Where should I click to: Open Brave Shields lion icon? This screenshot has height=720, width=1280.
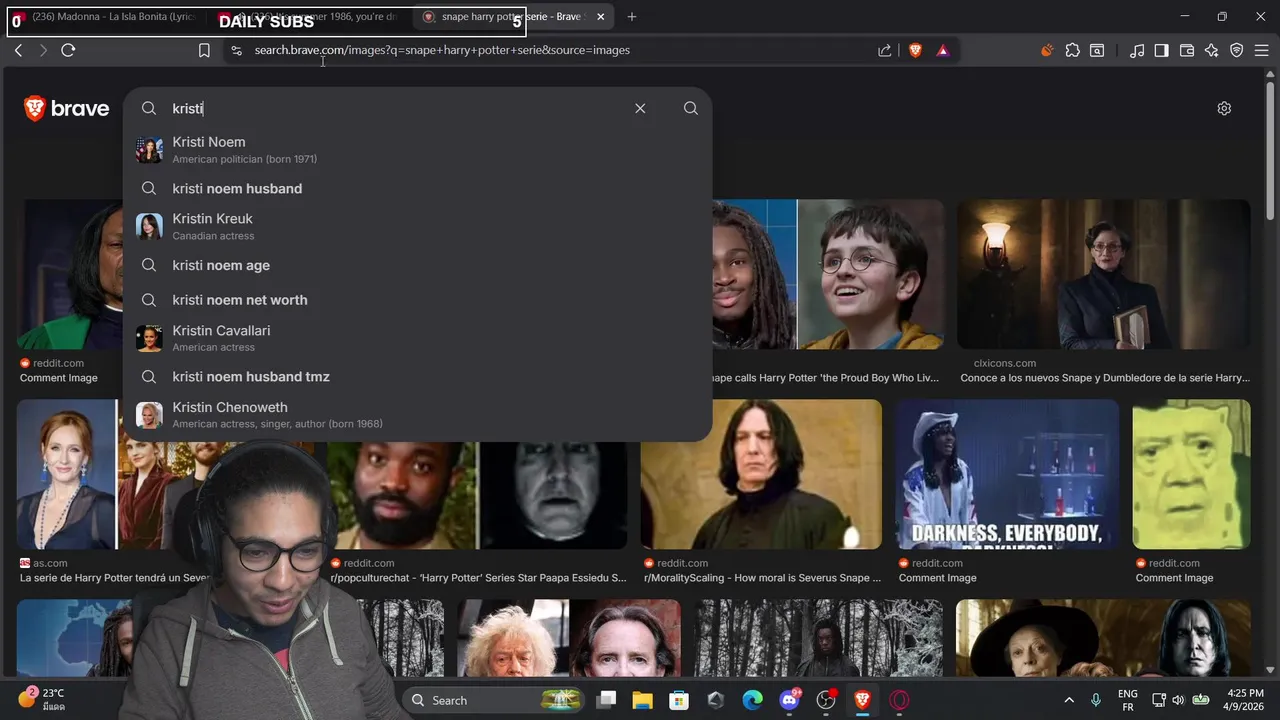[915, 50]
